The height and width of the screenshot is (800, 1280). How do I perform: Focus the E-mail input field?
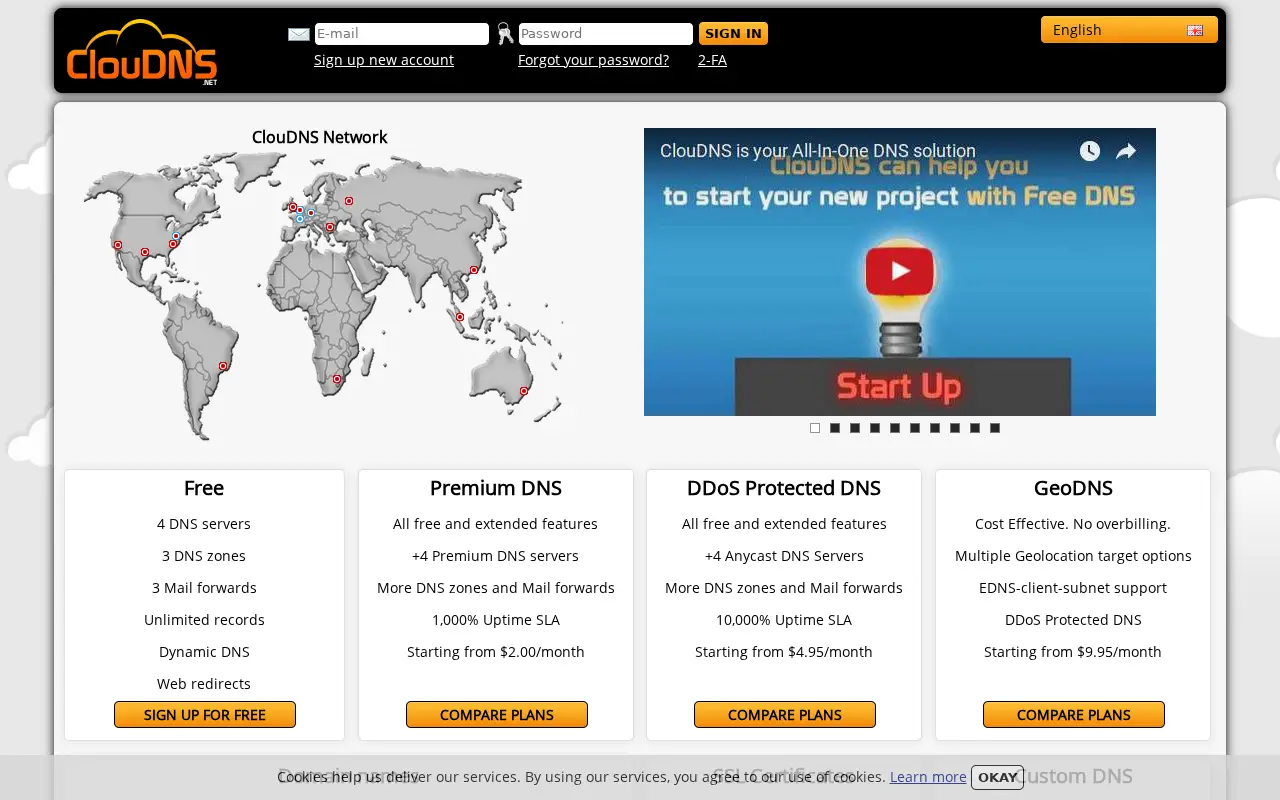pos(402,34)
